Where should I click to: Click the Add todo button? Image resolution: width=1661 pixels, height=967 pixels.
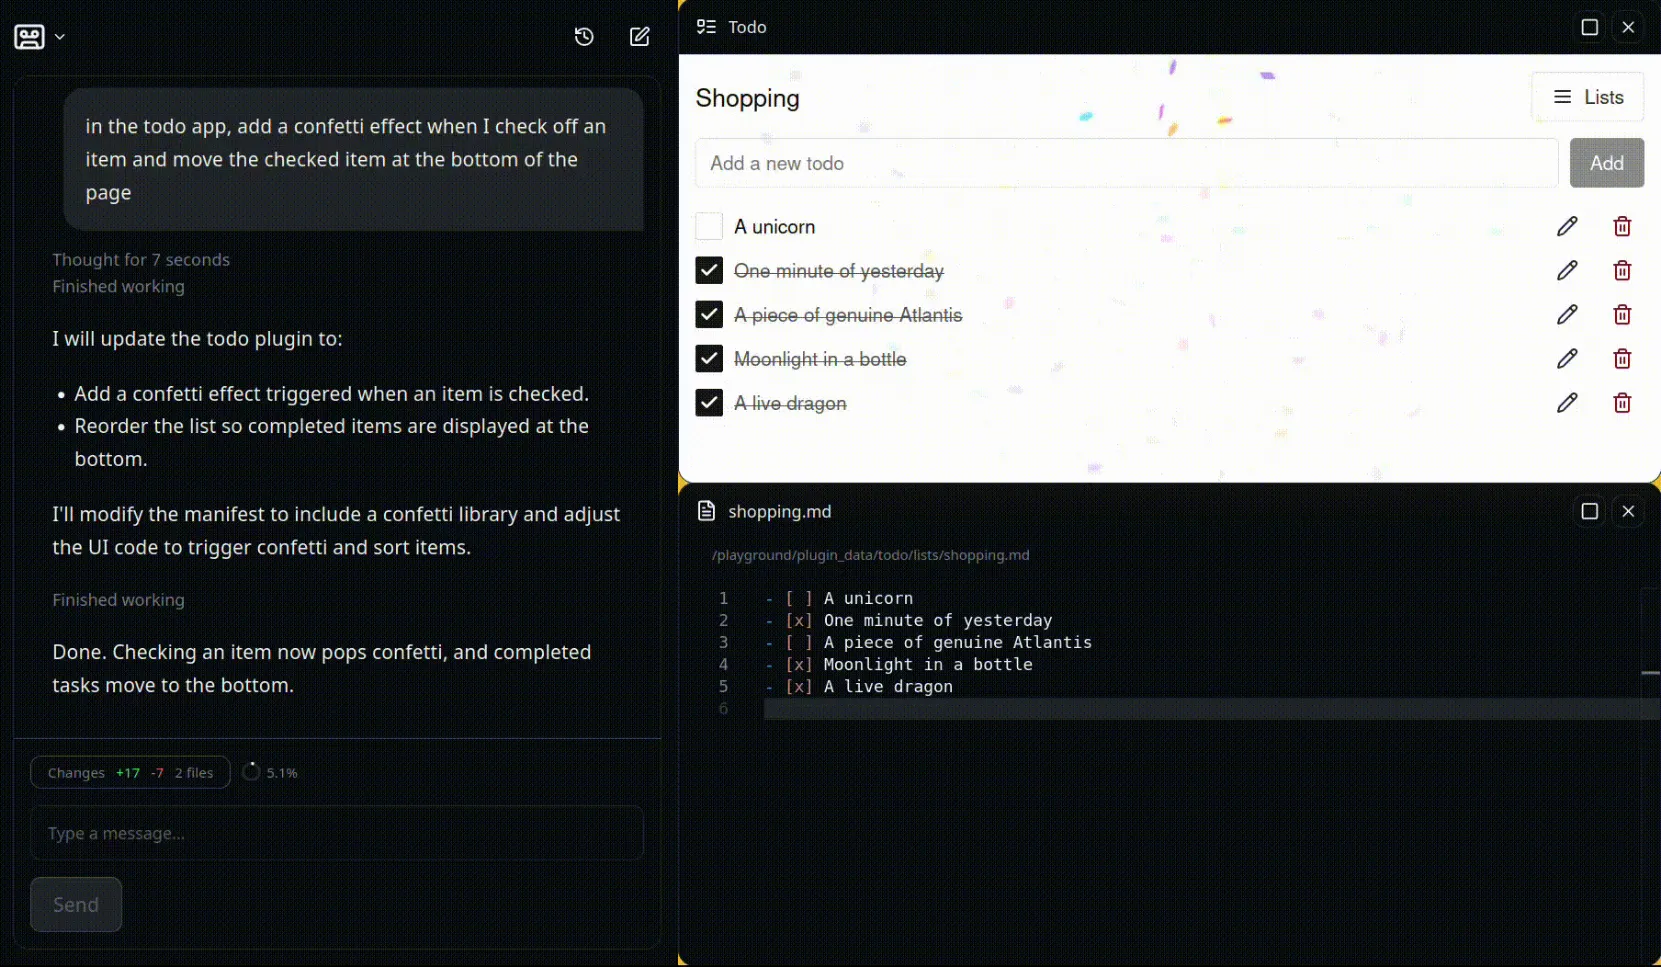pyautogui.click(x=1606, y=163)
